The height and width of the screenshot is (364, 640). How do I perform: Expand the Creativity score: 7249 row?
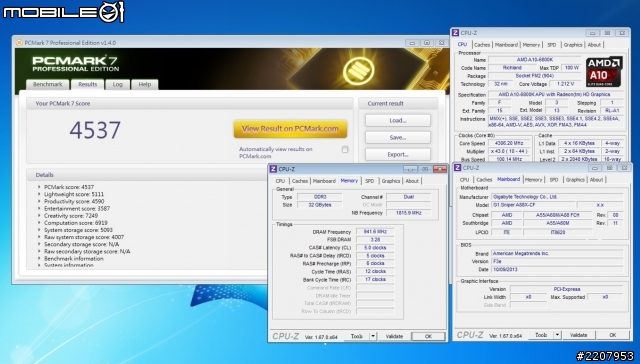click(x=39, y=215)
